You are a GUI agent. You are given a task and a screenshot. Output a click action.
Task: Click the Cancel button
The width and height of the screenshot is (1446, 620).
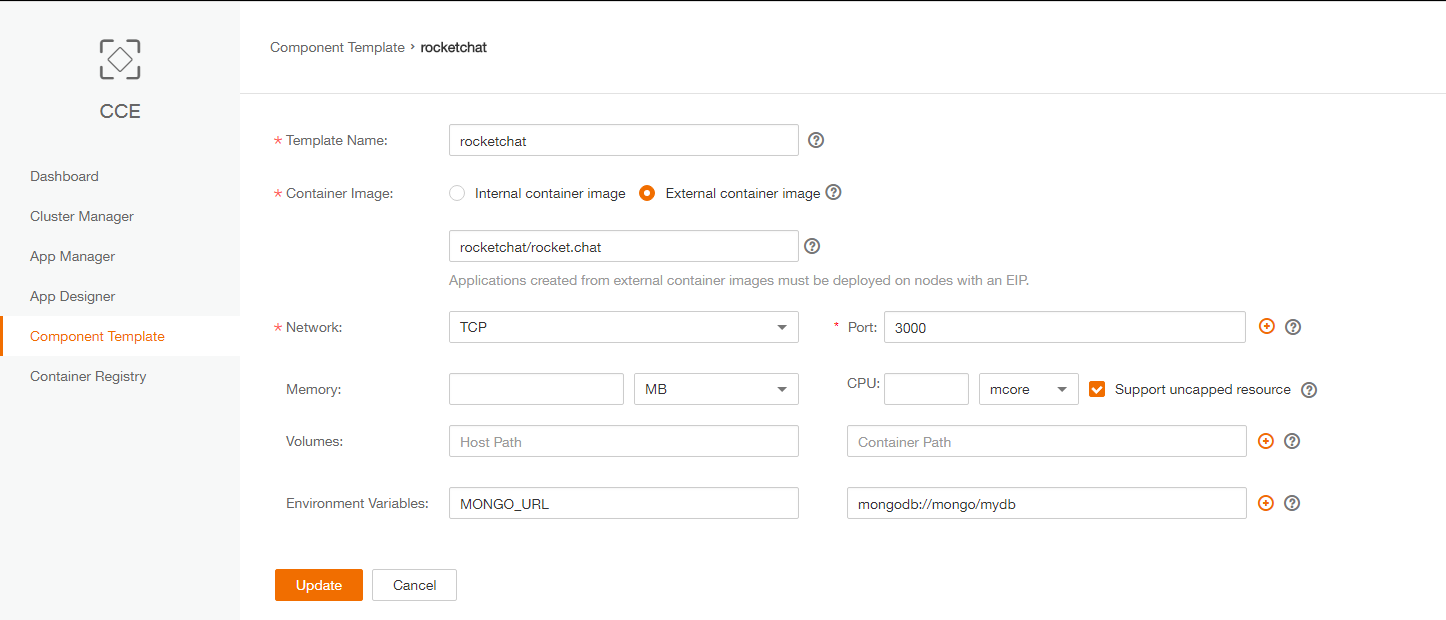(x=414, y=585)
